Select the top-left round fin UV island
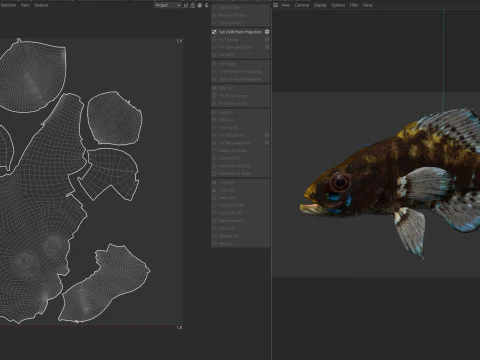 pyautogui.click(x=32, y=77)
